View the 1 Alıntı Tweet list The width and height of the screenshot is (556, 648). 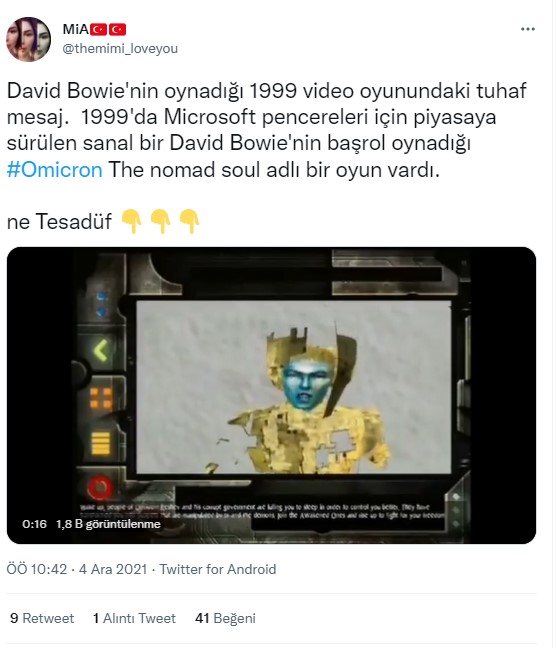[x=134, y=618]
